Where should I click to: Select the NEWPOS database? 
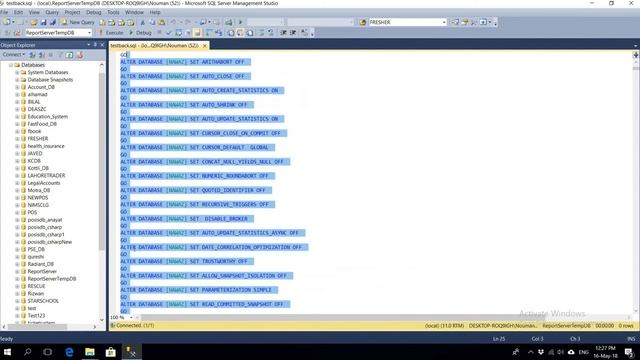(38, 198)
